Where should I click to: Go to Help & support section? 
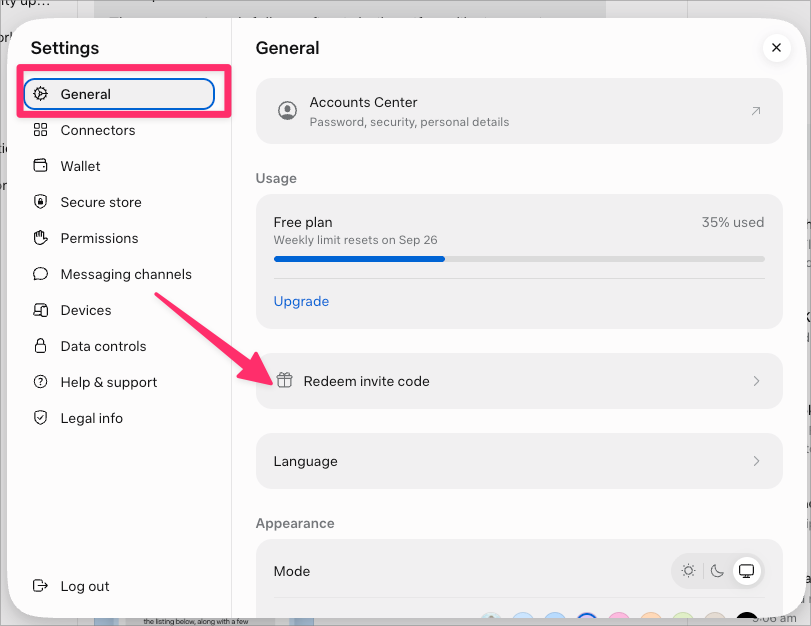pos(109,382)
